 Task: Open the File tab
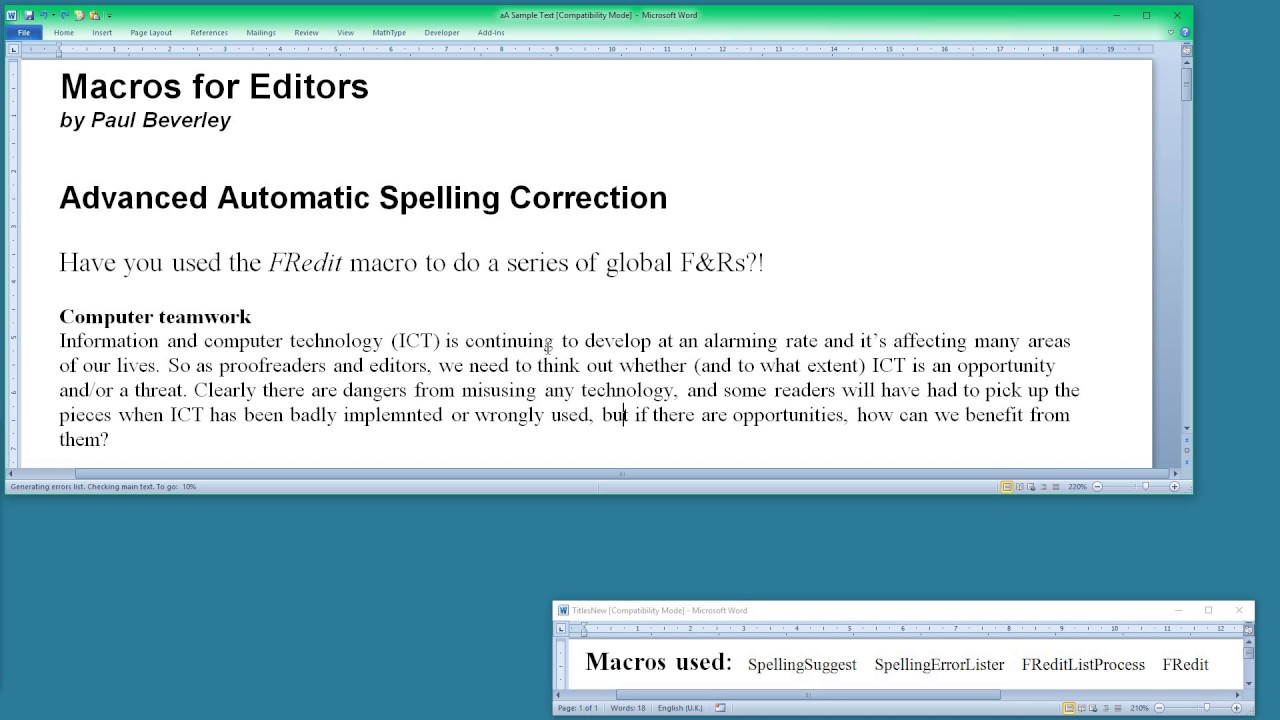[x=23, y=32]
